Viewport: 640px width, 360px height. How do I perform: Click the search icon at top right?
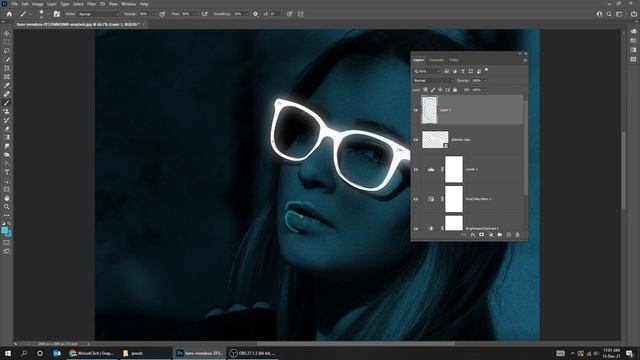[609, 14]
